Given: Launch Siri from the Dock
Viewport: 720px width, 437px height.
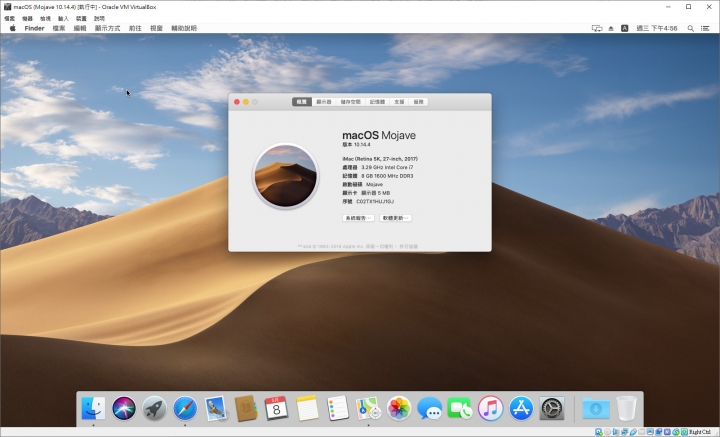Looking at the screenshot, I should [x=124, y=408].
